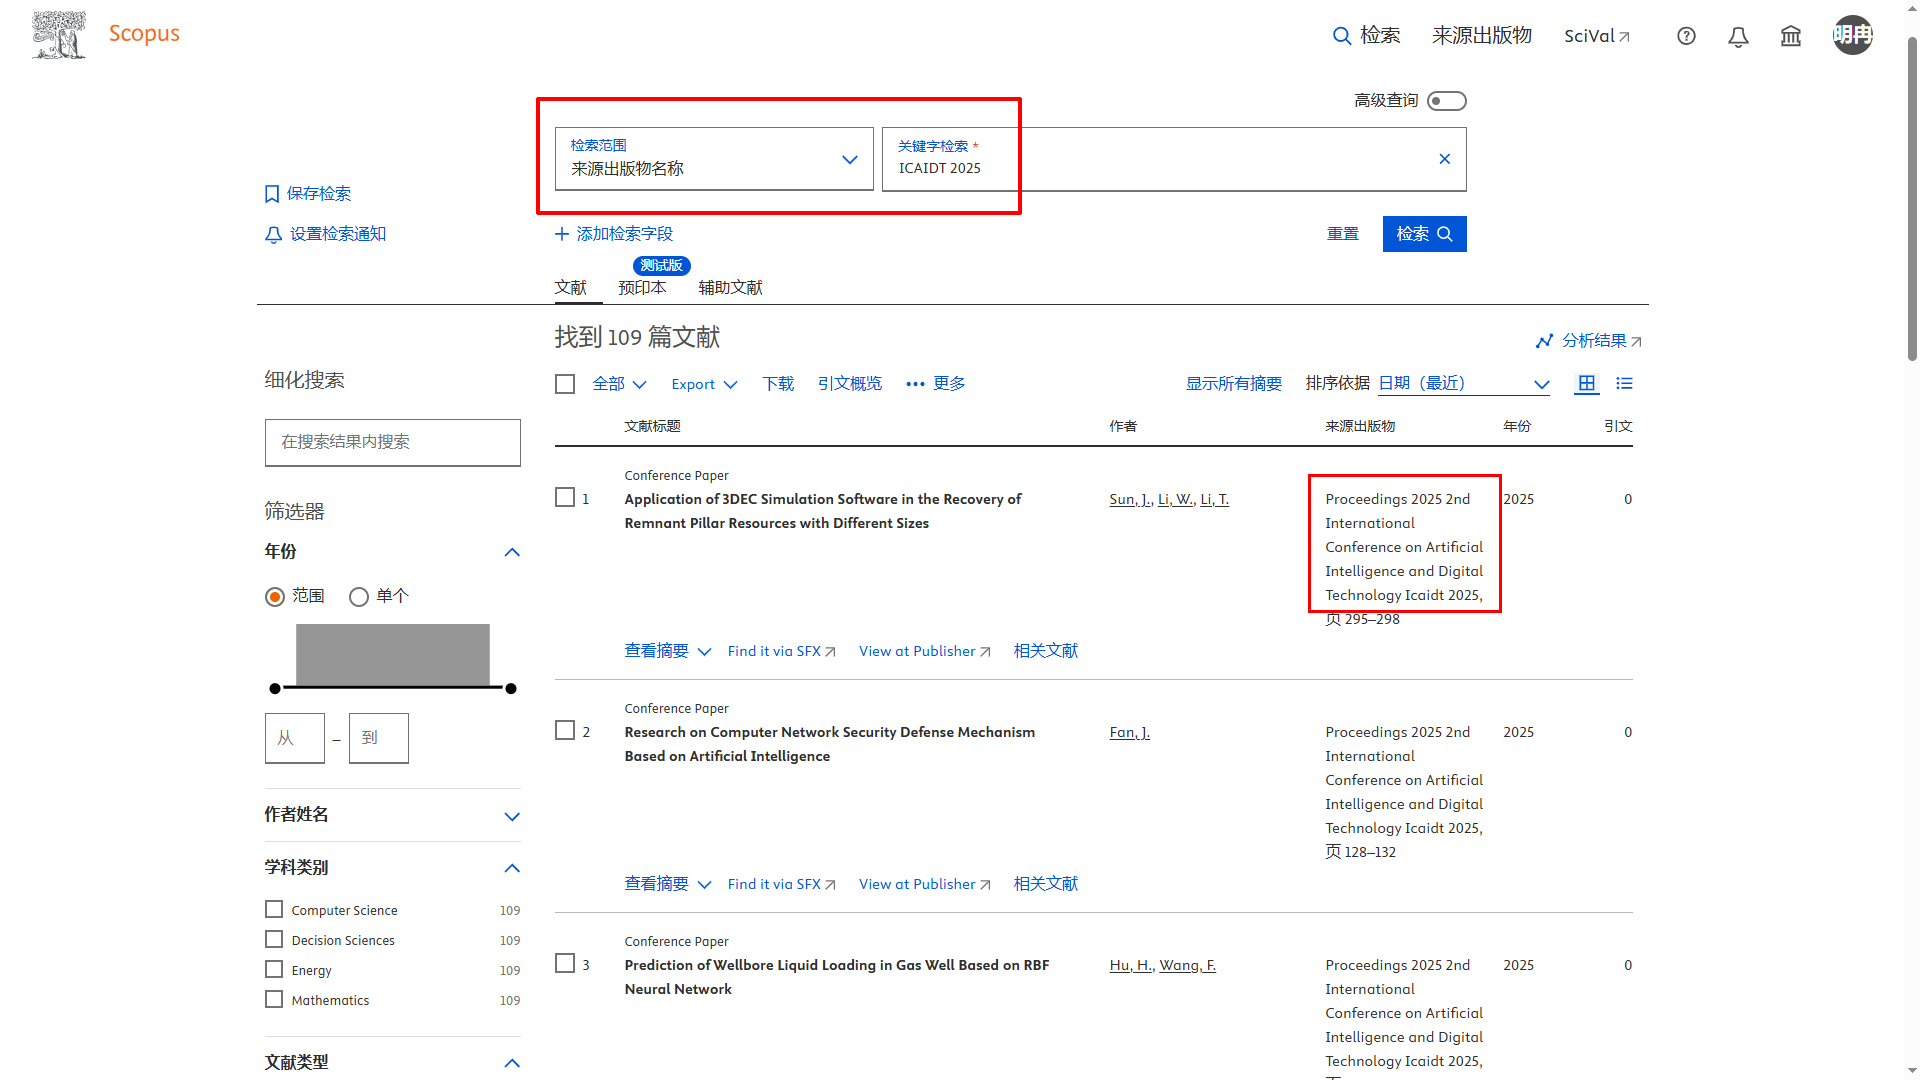1920x1080 pixels.
Task: Select the single year radio option
Action: point(359,597)
